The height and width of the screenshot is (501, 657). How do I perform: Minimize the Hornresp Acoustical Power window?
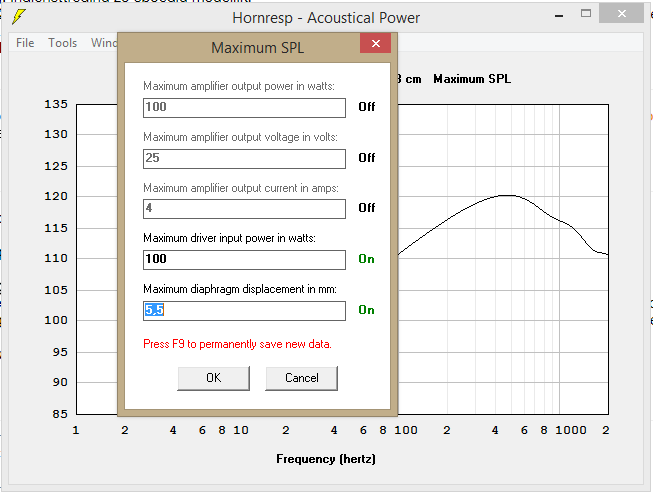pos(559,15)
